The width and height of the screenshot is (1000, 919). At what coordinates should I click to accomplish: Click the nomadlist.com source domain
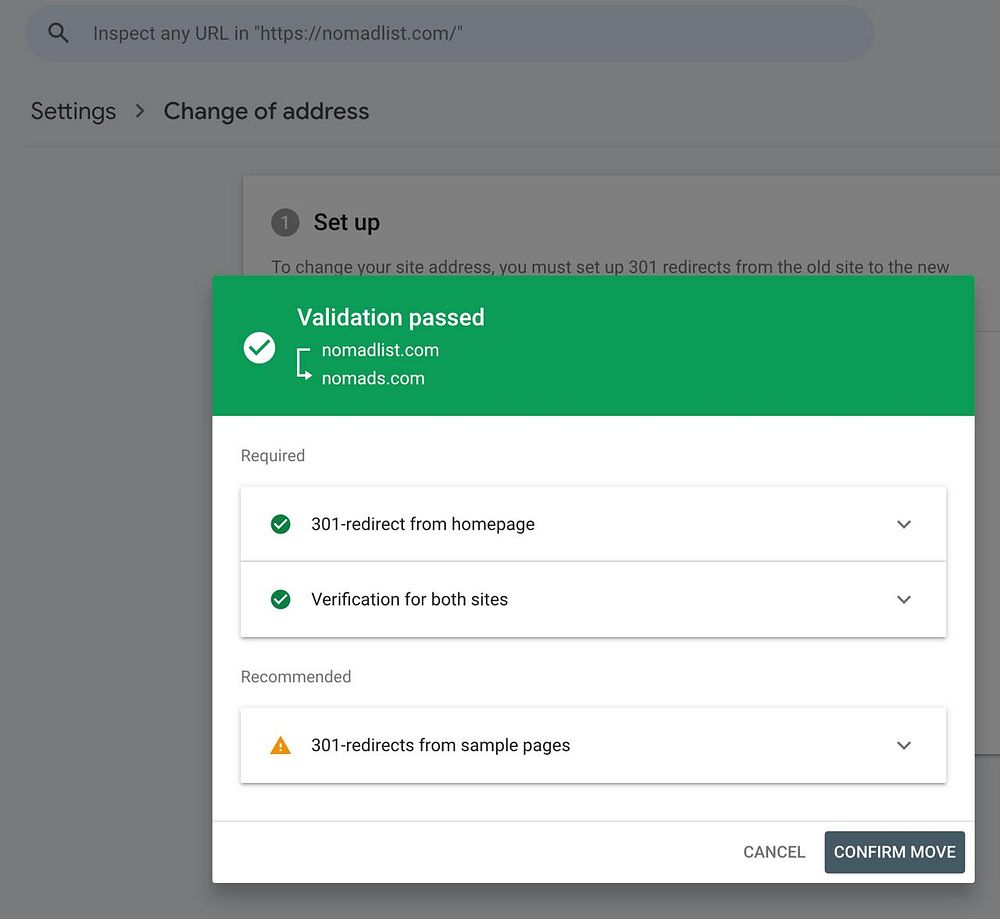point(380,350)
